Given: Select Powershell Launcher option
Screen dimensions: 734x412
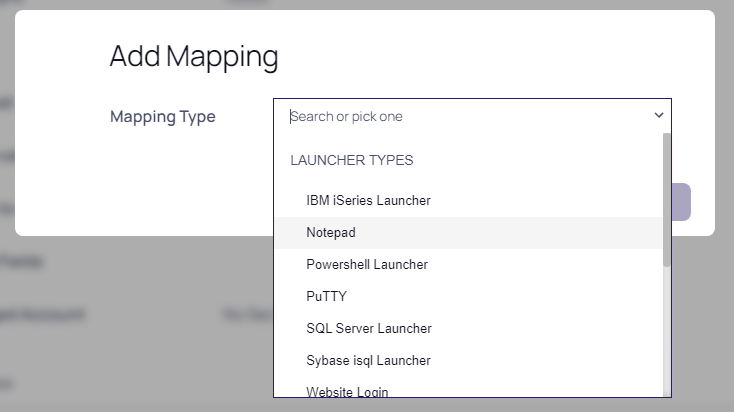Looking at the screenshot, I should (x=469, y=265).
